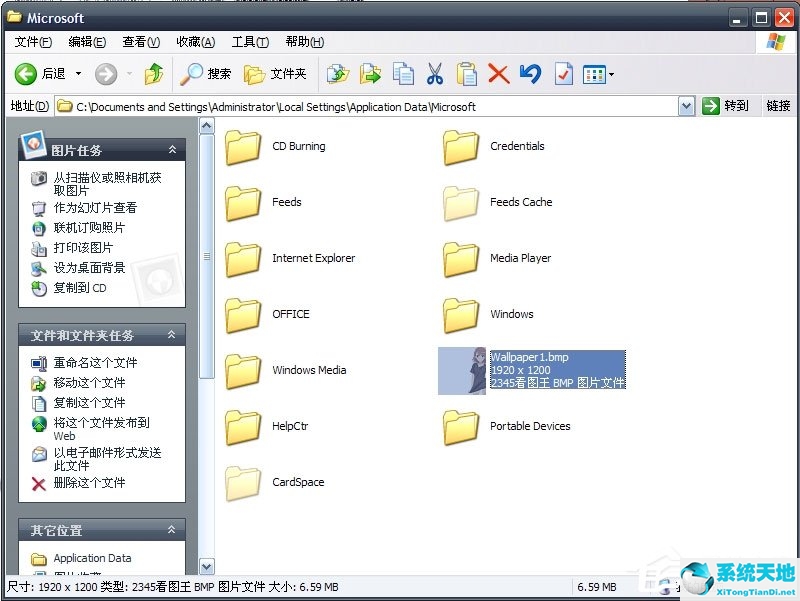The image size is (800, 601).
Task: Click the Copy toolbar icon
Action: click(x=403, y=73)
